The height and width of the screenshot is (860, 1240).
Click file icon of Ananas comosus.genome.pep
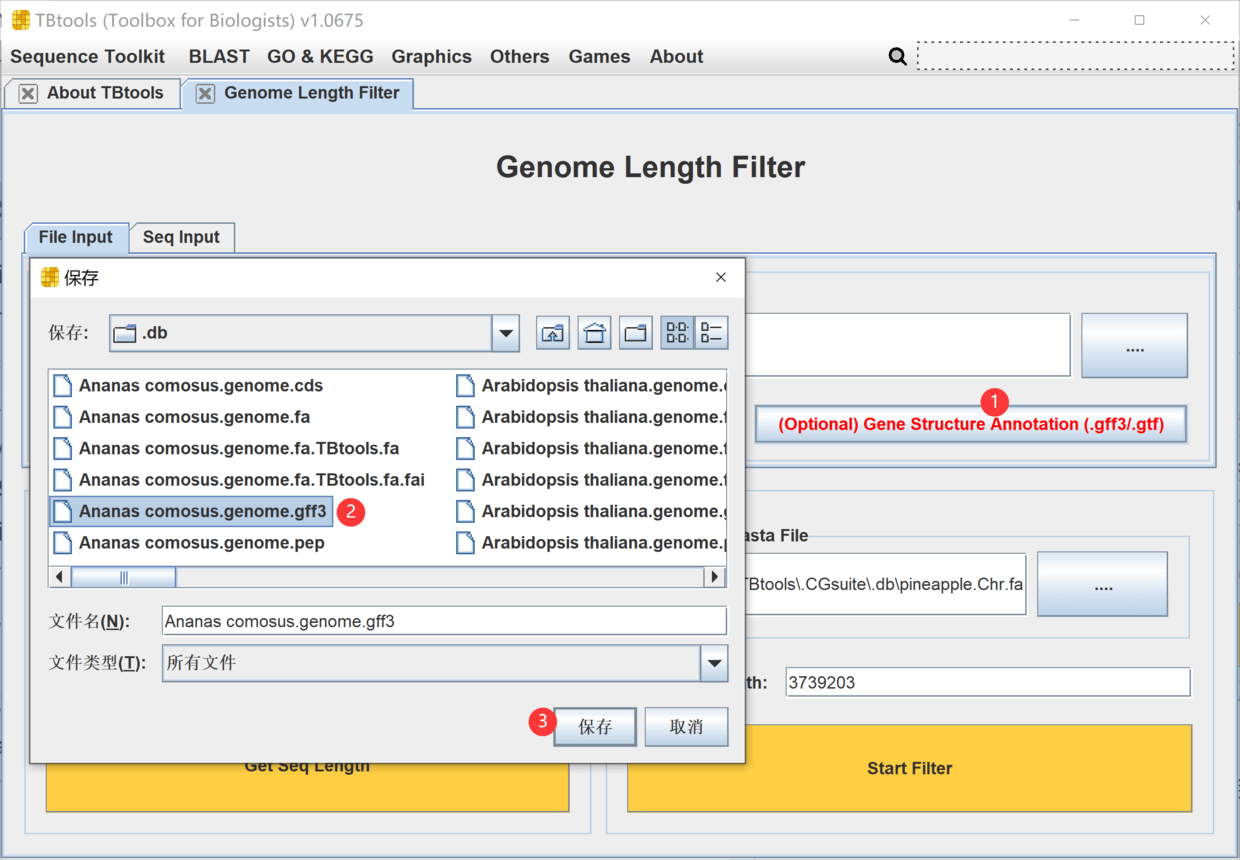[63, 543]
